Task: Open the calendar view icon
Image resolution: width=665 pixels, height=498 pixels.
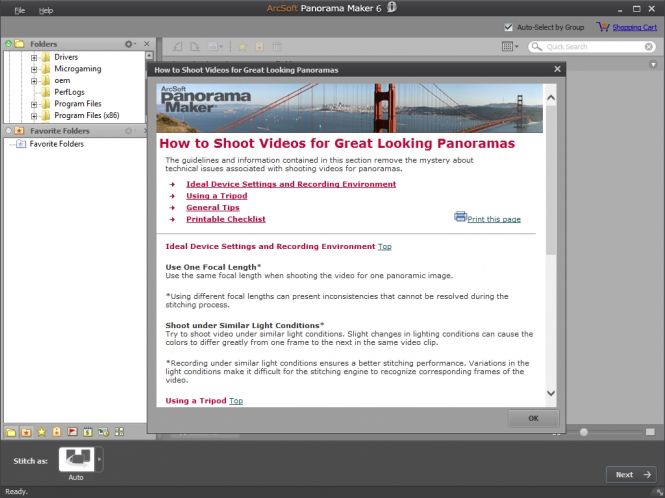Action: [x=88, y=432]
